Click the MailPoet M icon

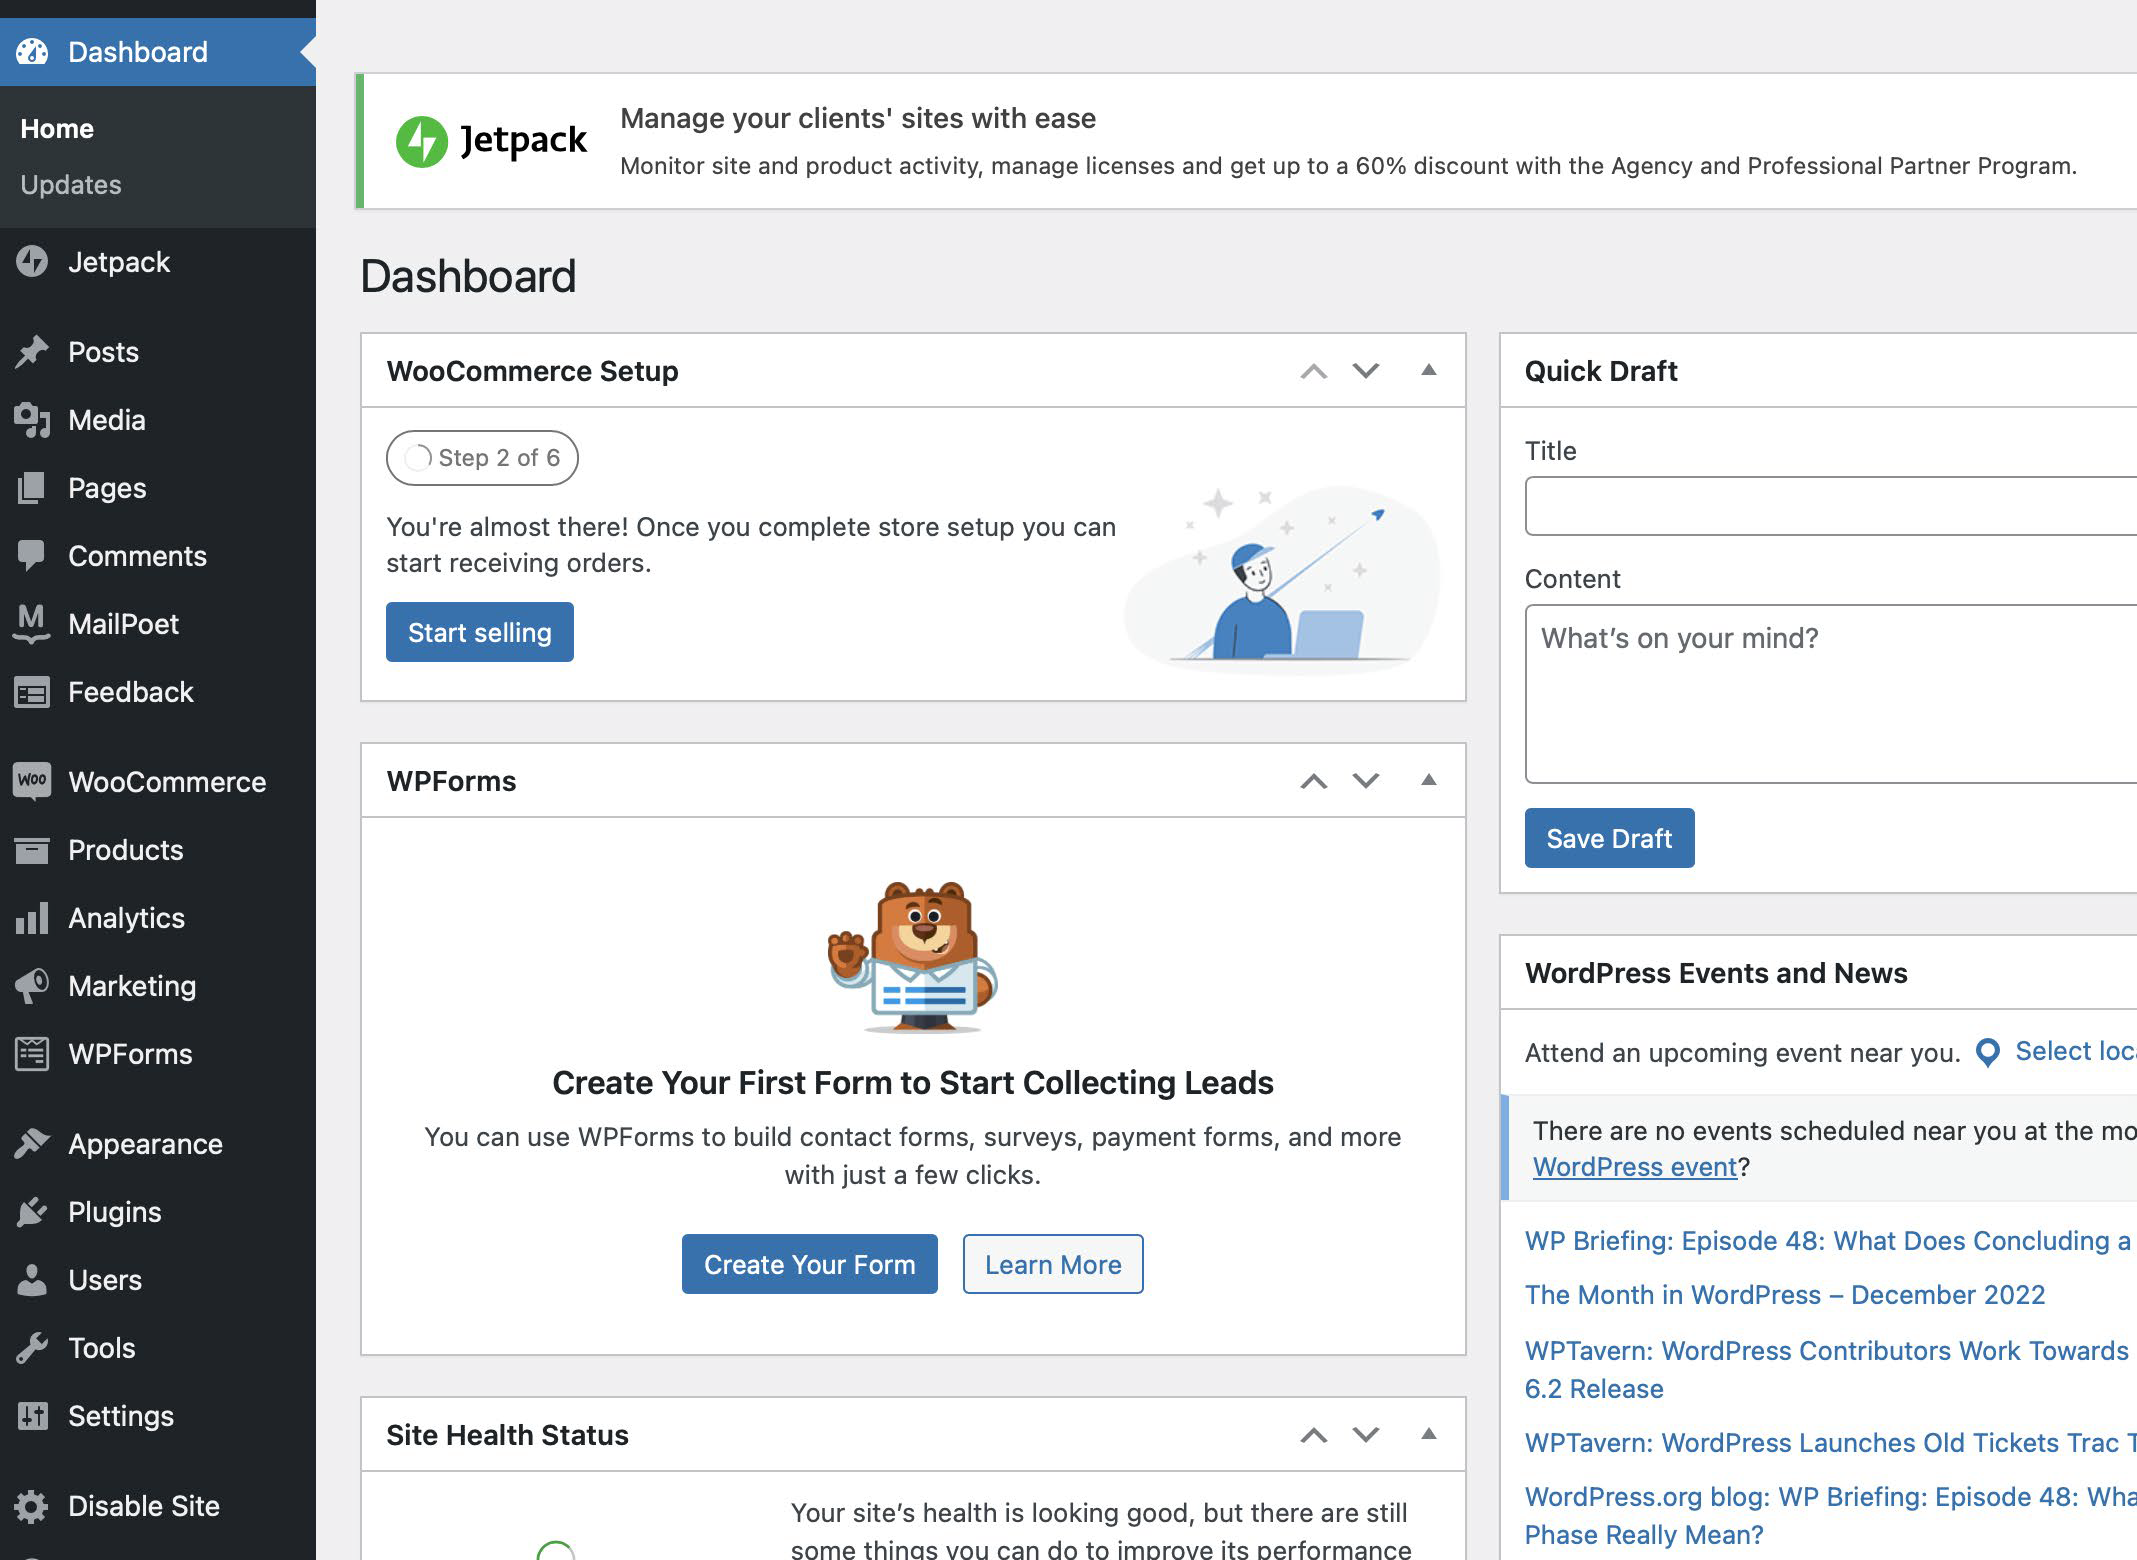tap(32, 624)
